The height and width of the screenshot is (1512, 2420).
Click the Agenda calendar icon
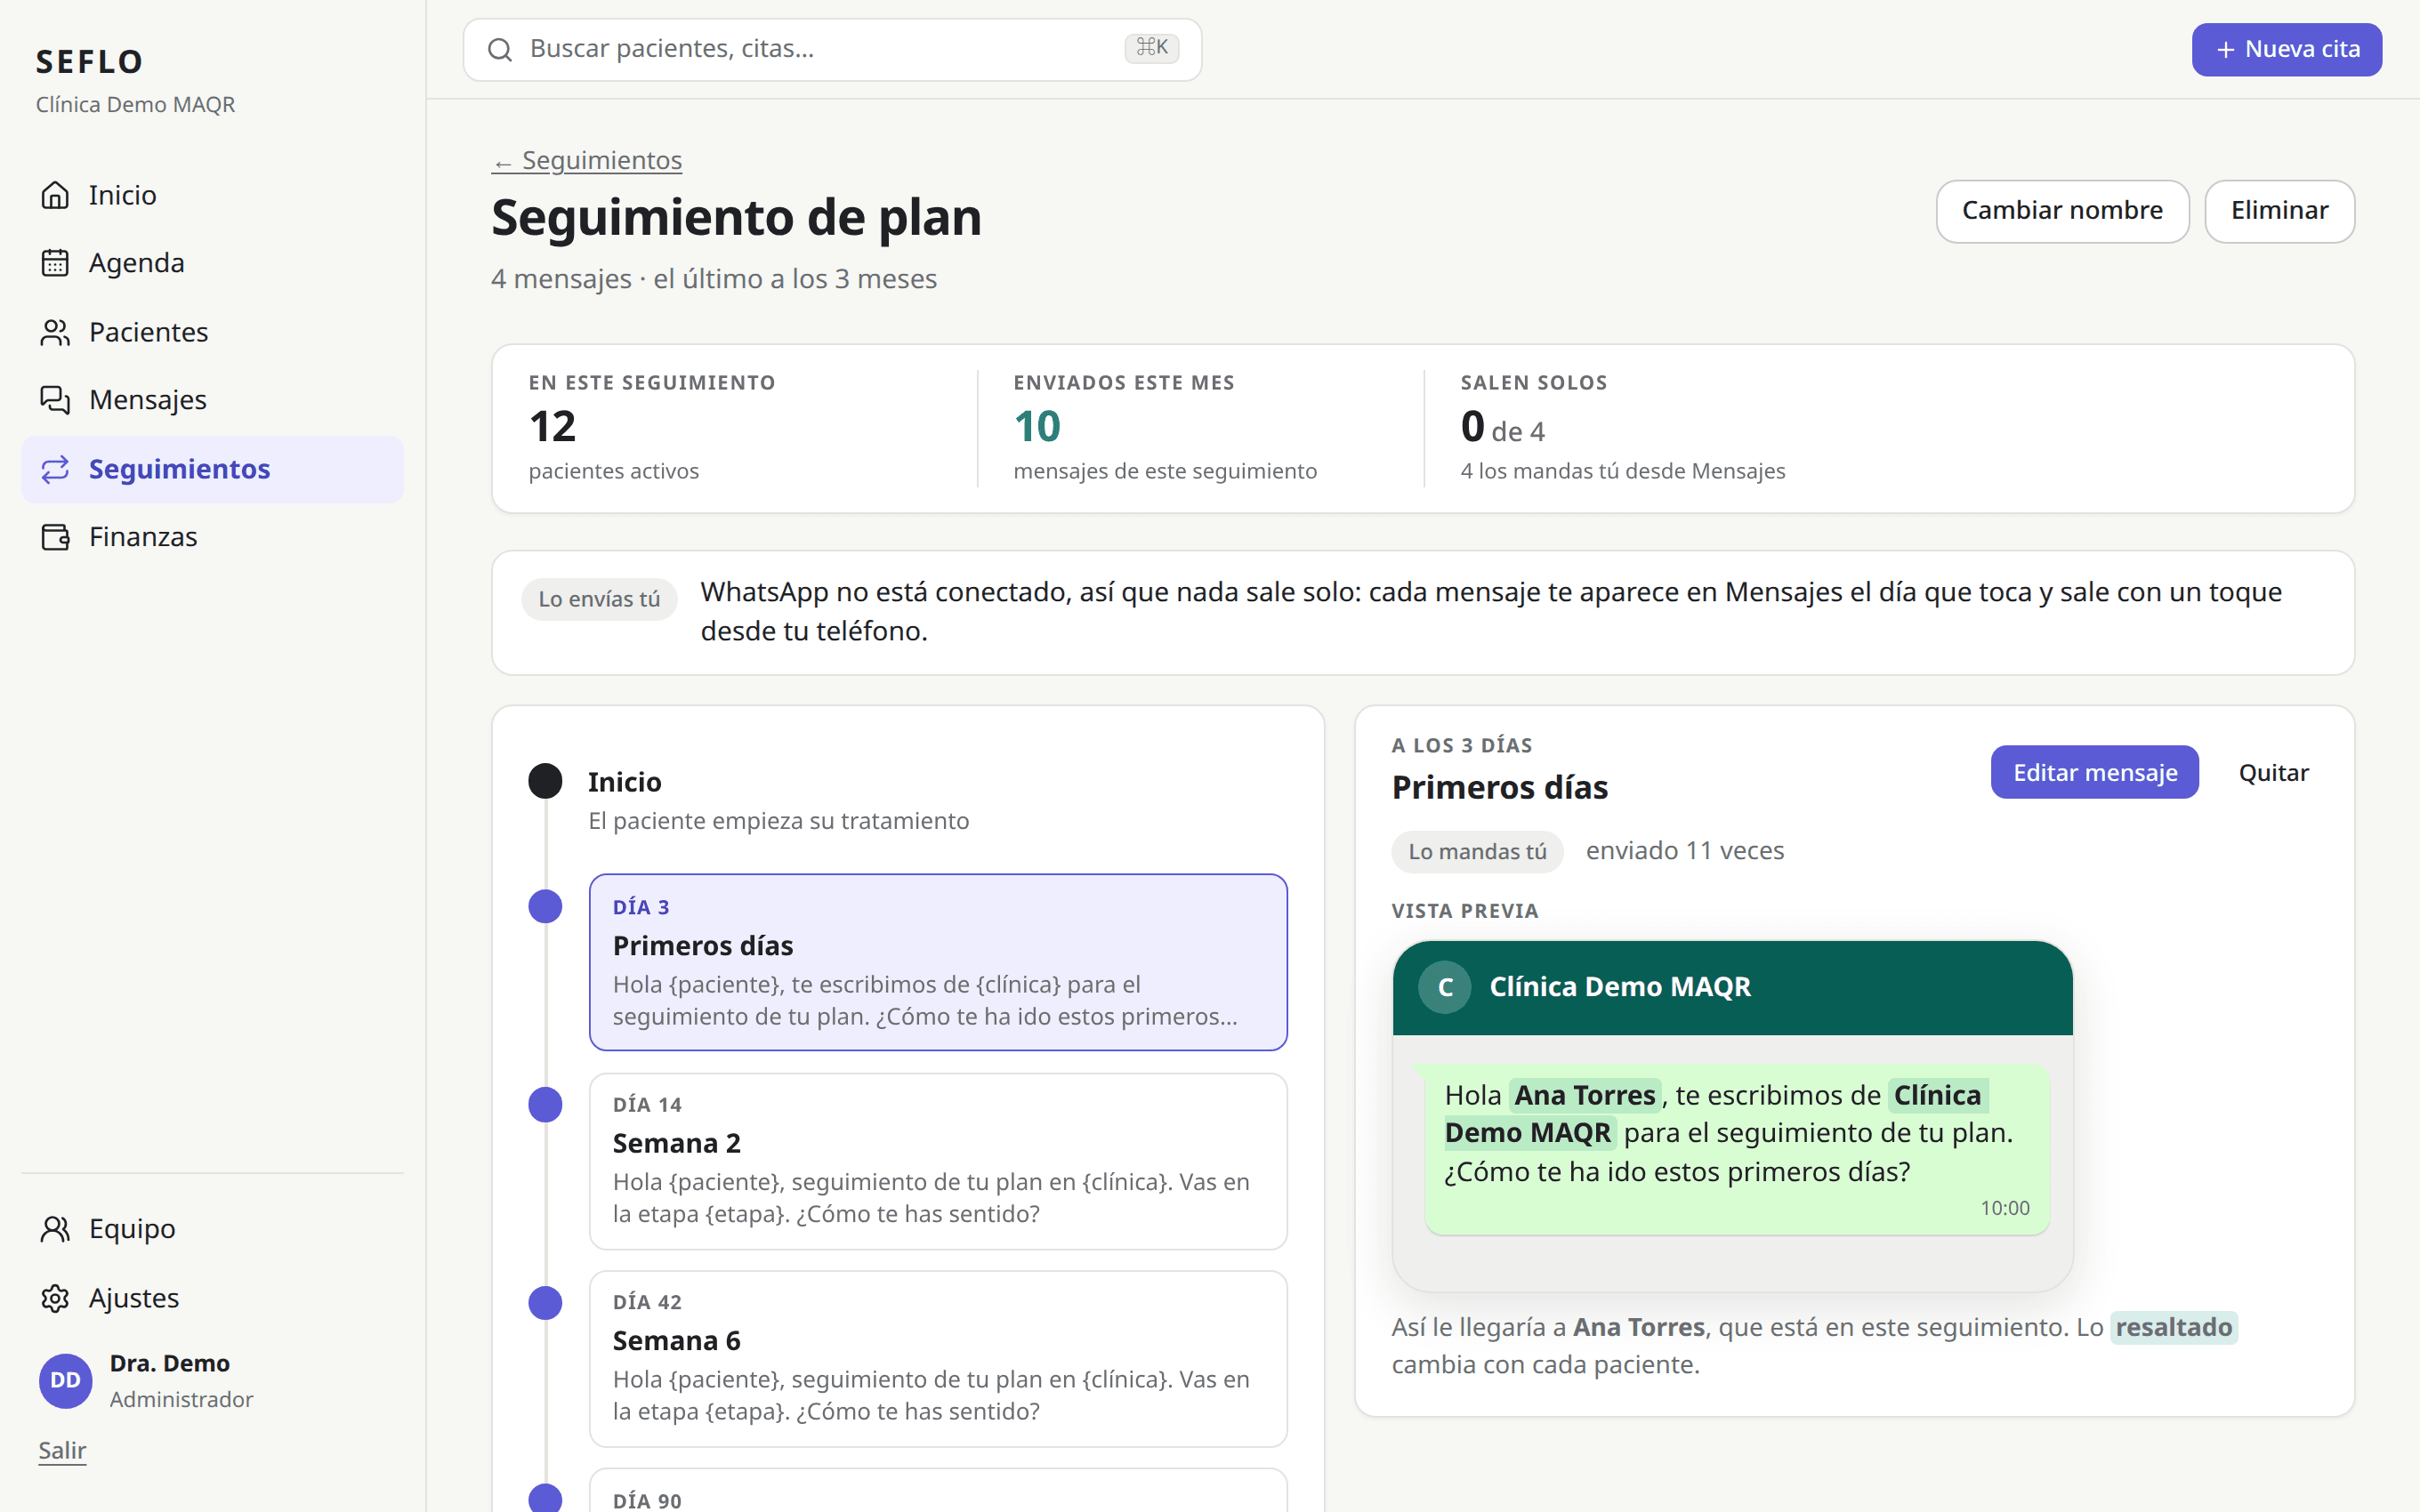point(55,263)
